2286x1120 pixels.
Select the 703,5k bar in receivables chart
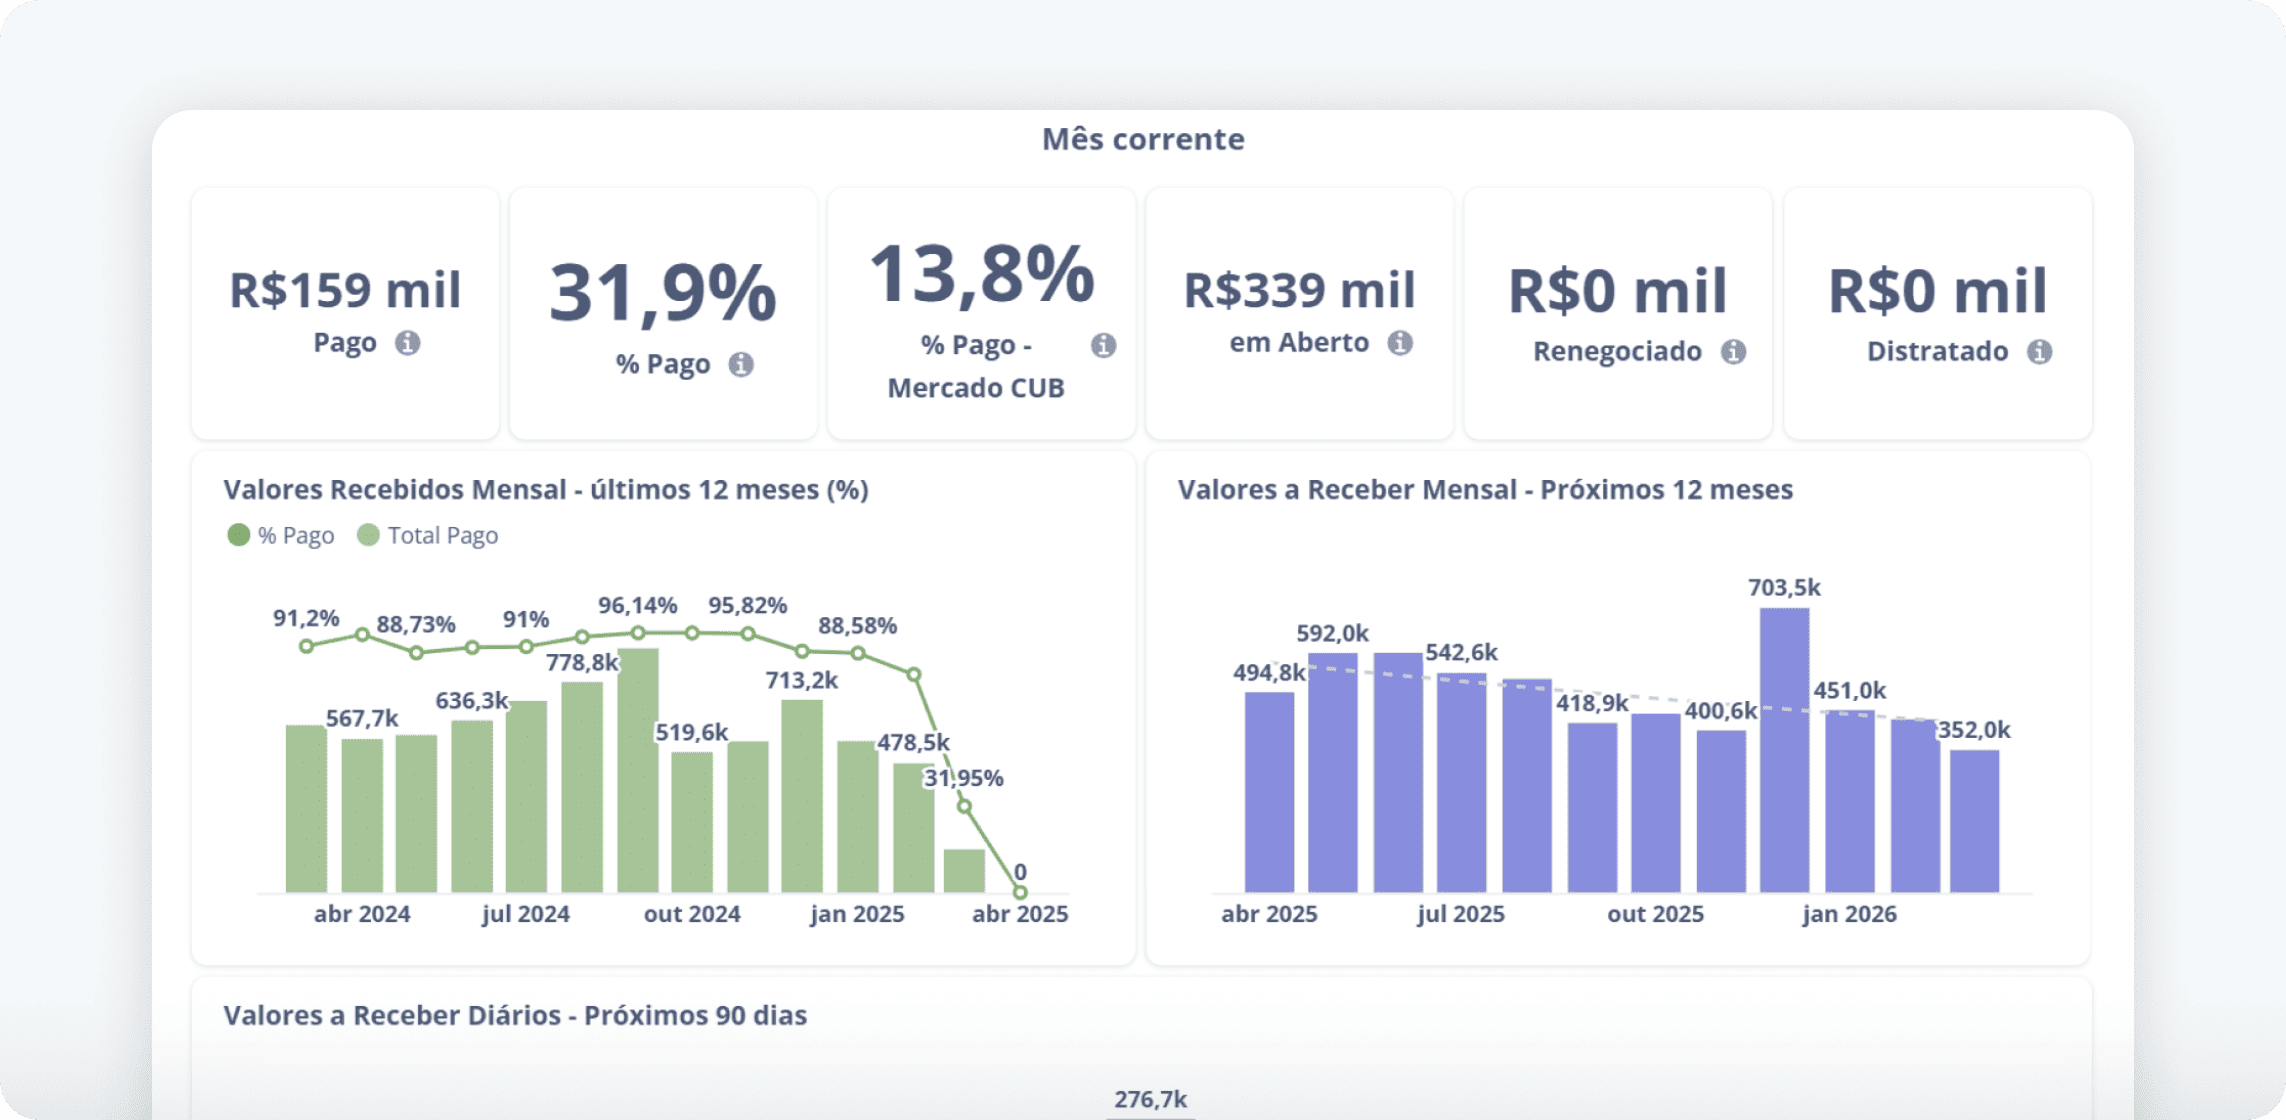pyautogui.click(x=1784, y=750)
